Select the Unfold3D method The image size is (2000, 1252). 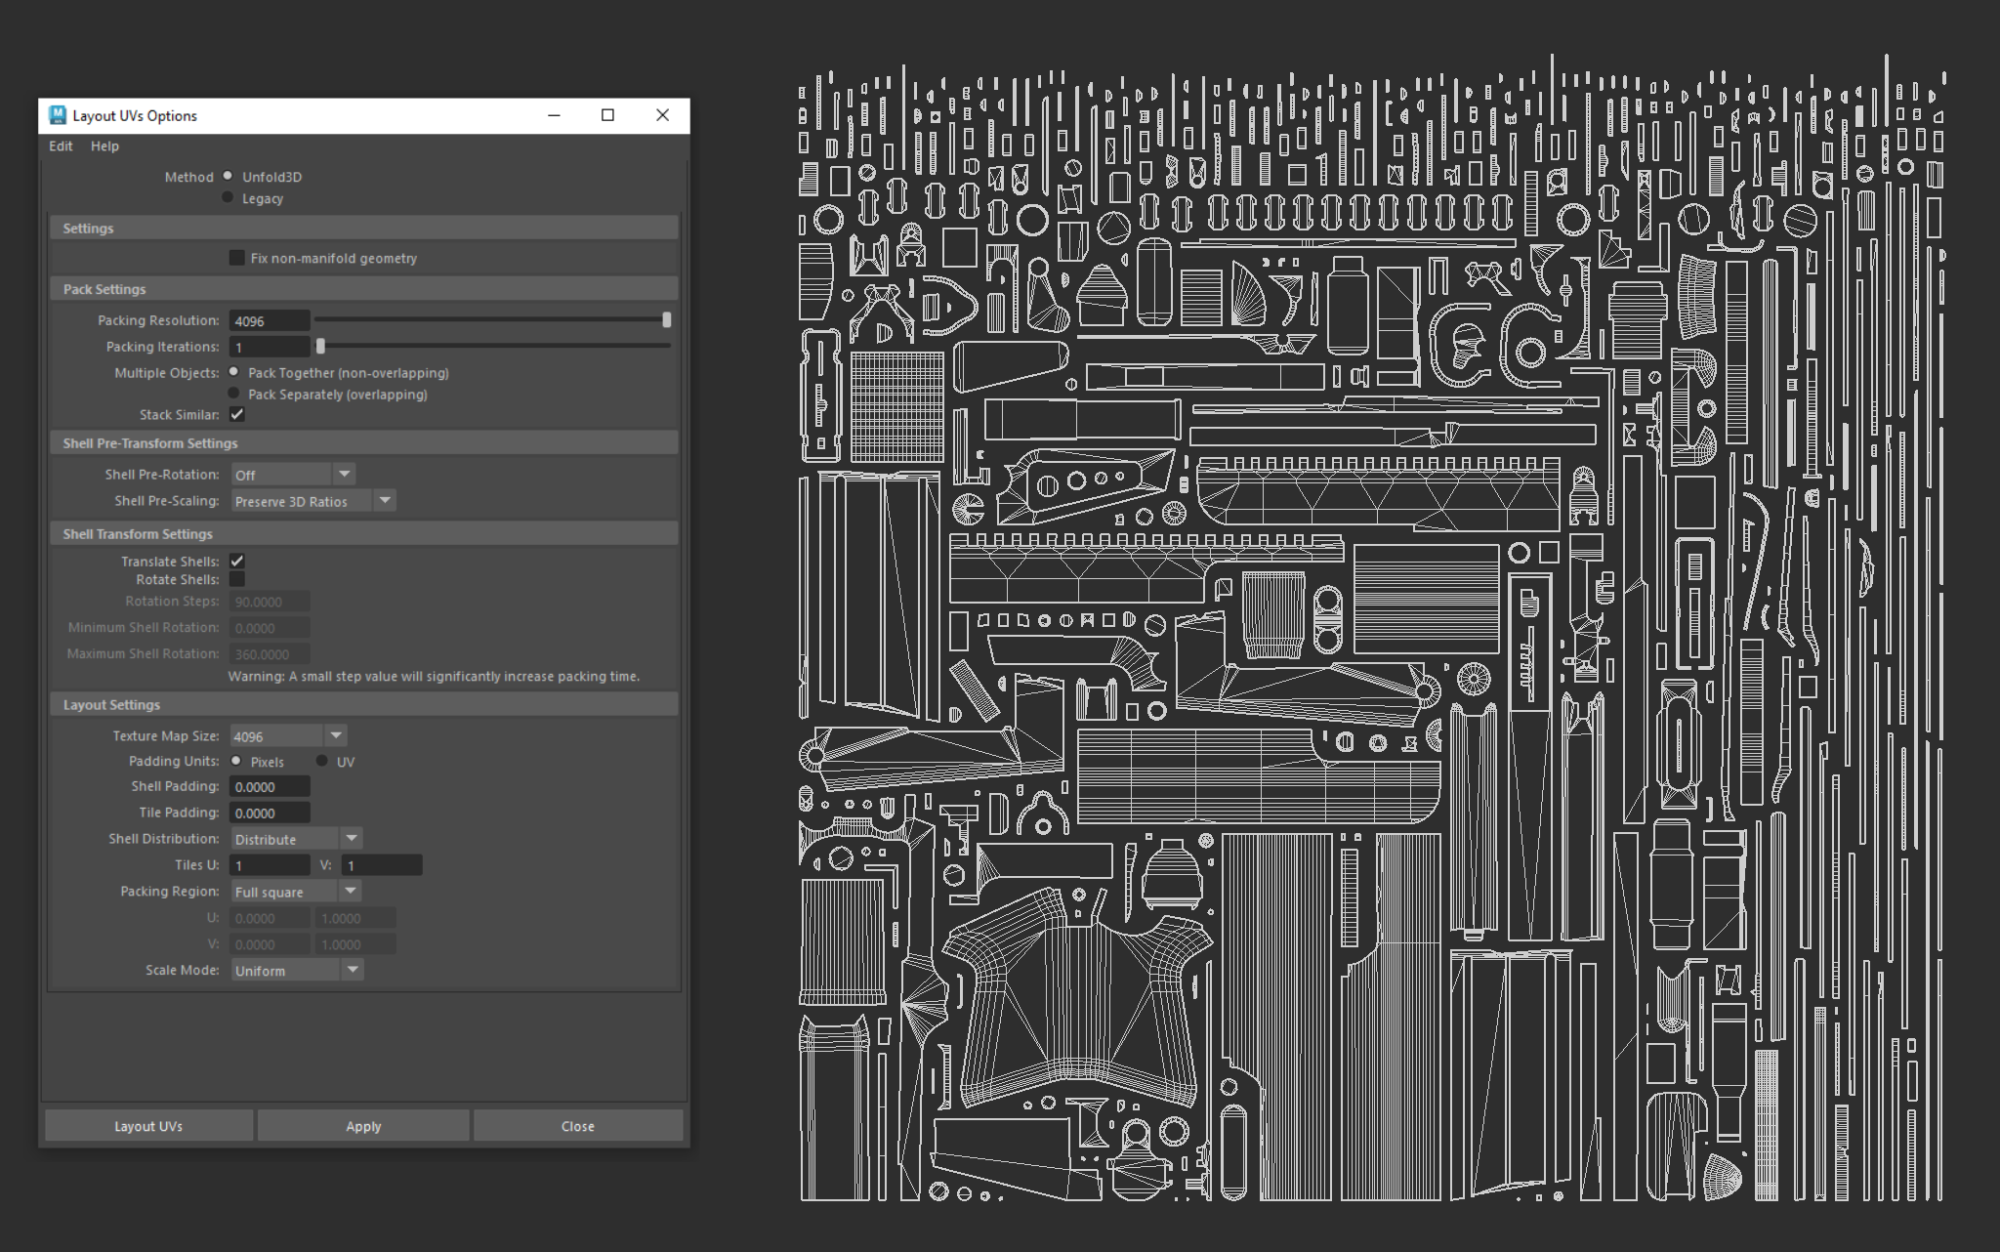(228, 176)
